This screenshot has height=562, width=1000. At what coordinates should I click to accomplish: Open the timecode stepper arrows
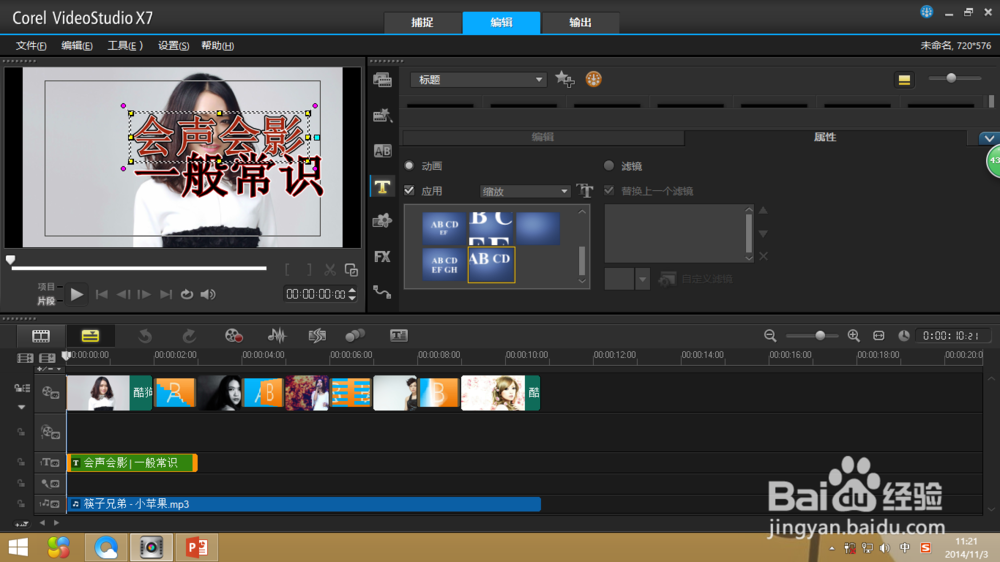pyautogui.click(x=352, y=294)
